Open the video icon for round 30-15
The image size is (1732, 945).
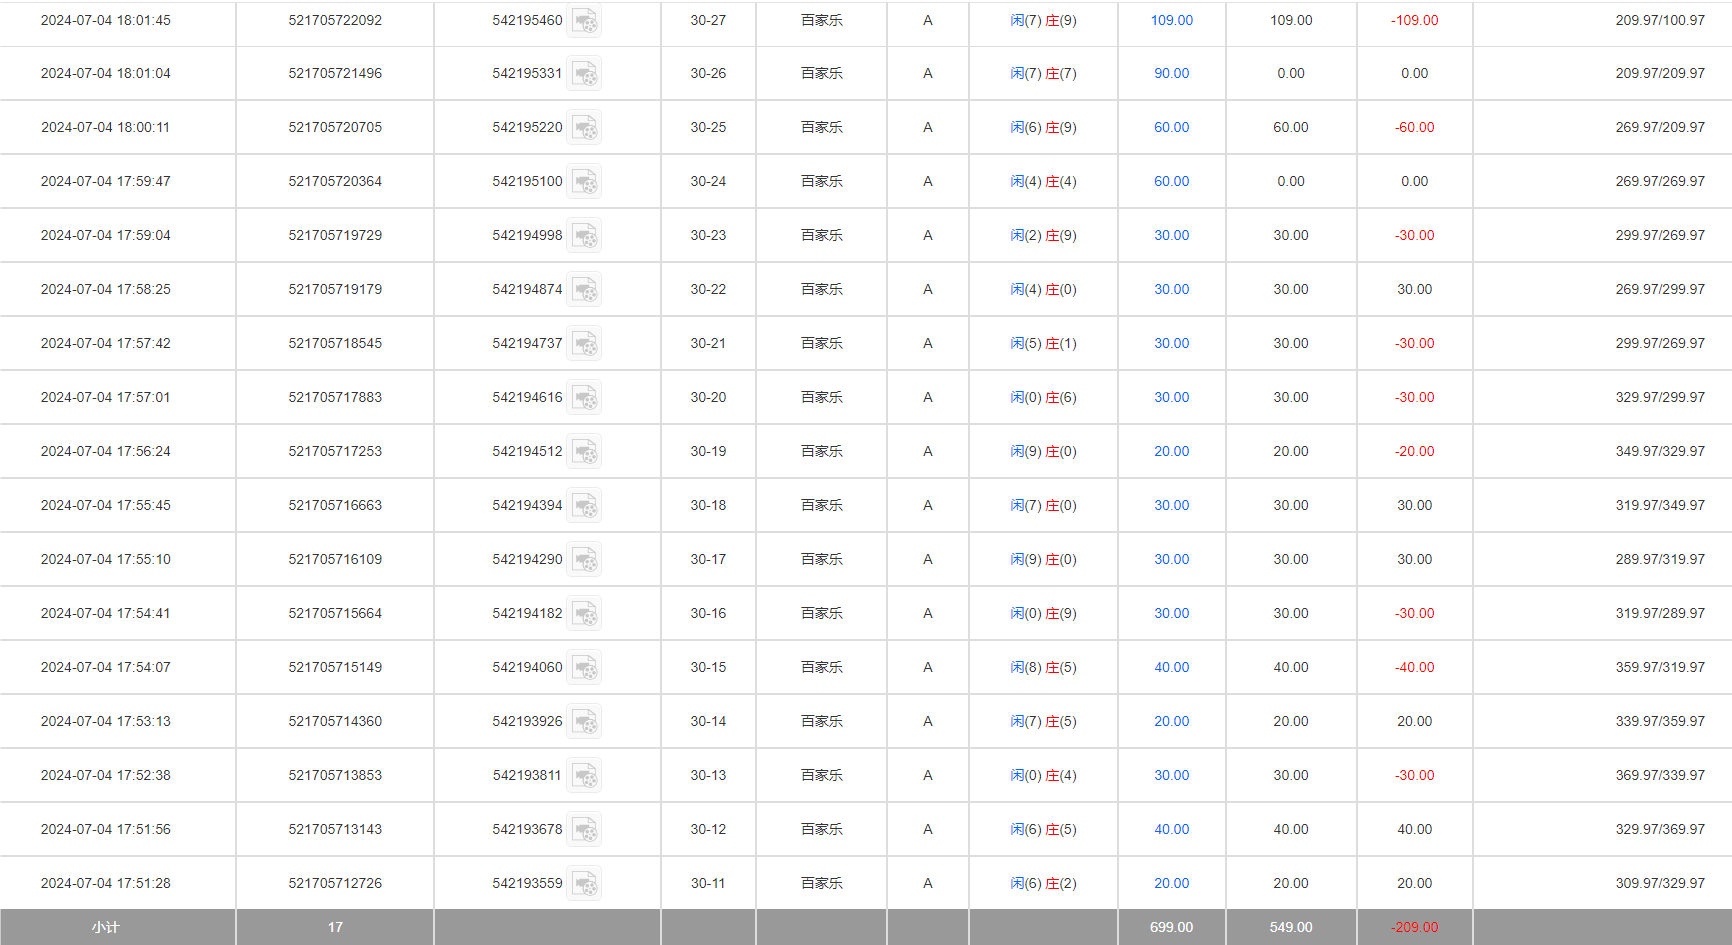[586, 668]
